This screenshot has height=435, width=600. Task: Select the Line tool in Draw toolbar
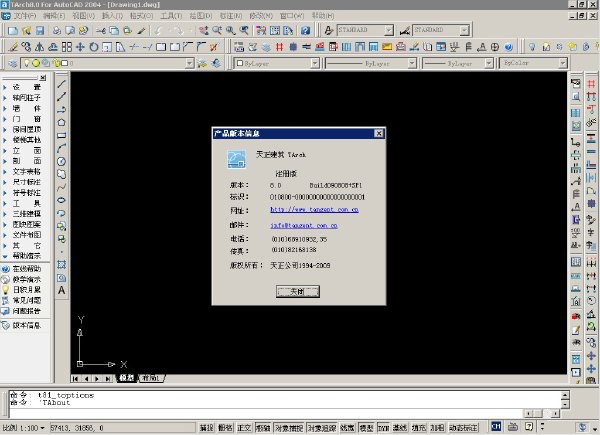click(62, 84)
